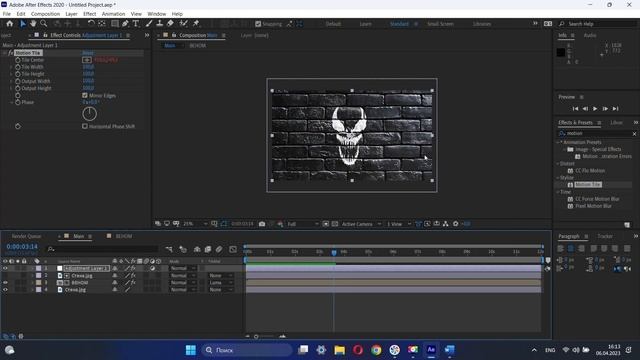The height and width of the screenshot is (360, 640).
Task: Toggle adjustment layer switch on Adjustment Layer 1
Action: point(153,268)
